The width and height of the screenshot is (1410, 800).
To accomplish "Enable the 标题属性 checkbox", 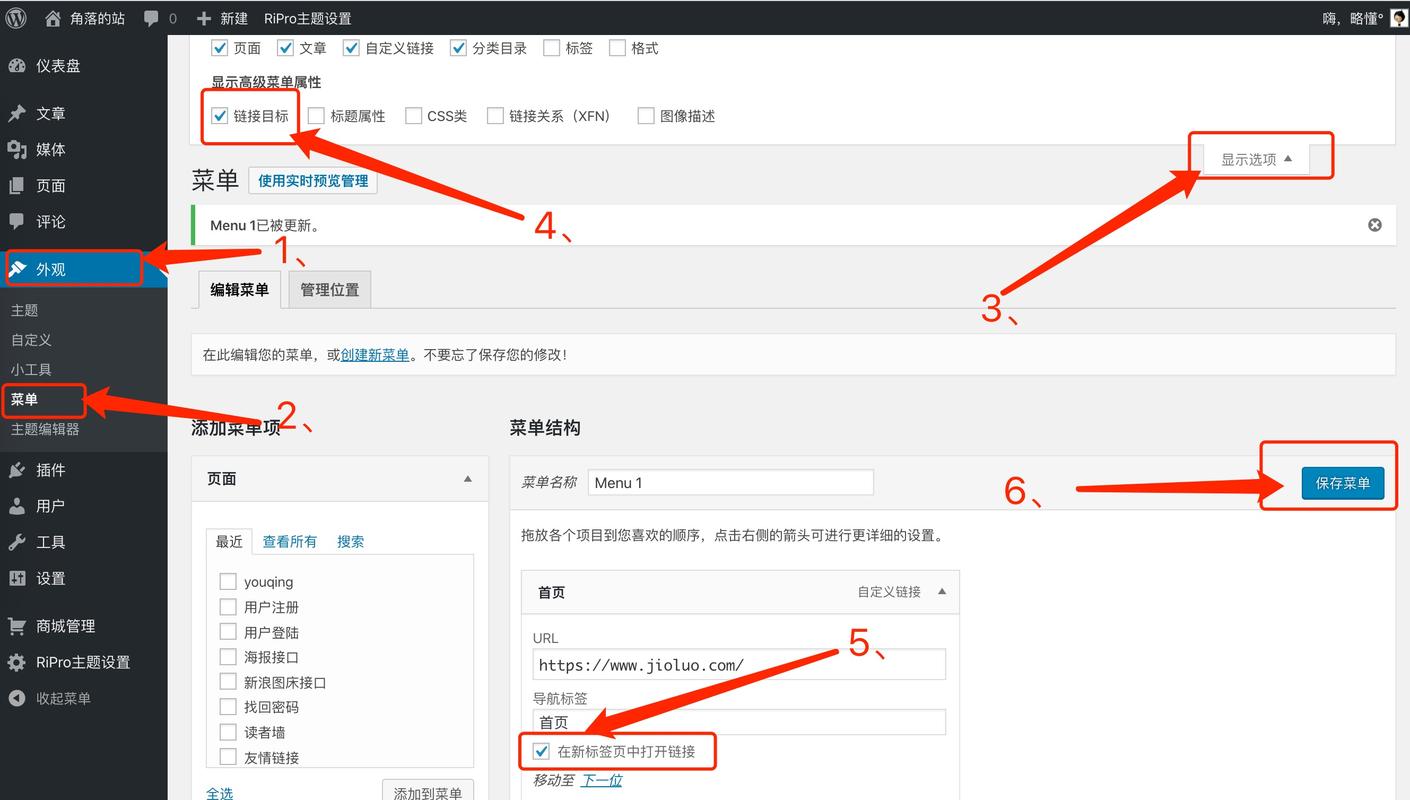I will pyautogui.click(x=316, y=116).
